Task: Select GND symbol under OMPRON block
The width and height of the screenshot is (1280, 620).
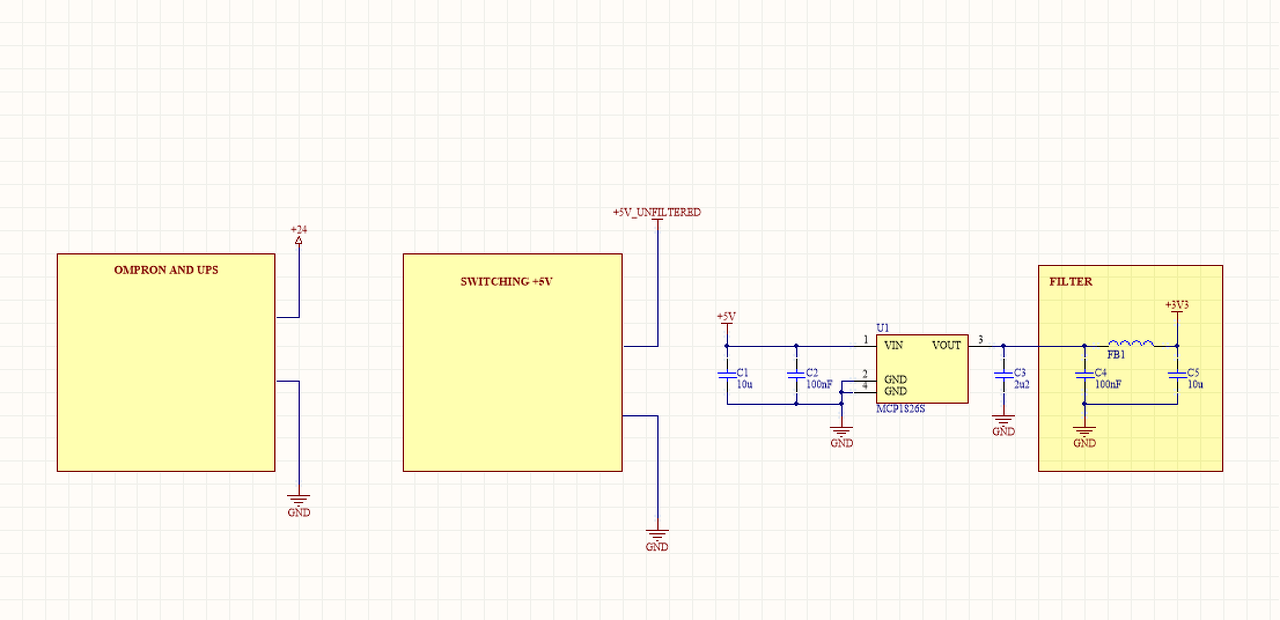Action: click(299, 505)
